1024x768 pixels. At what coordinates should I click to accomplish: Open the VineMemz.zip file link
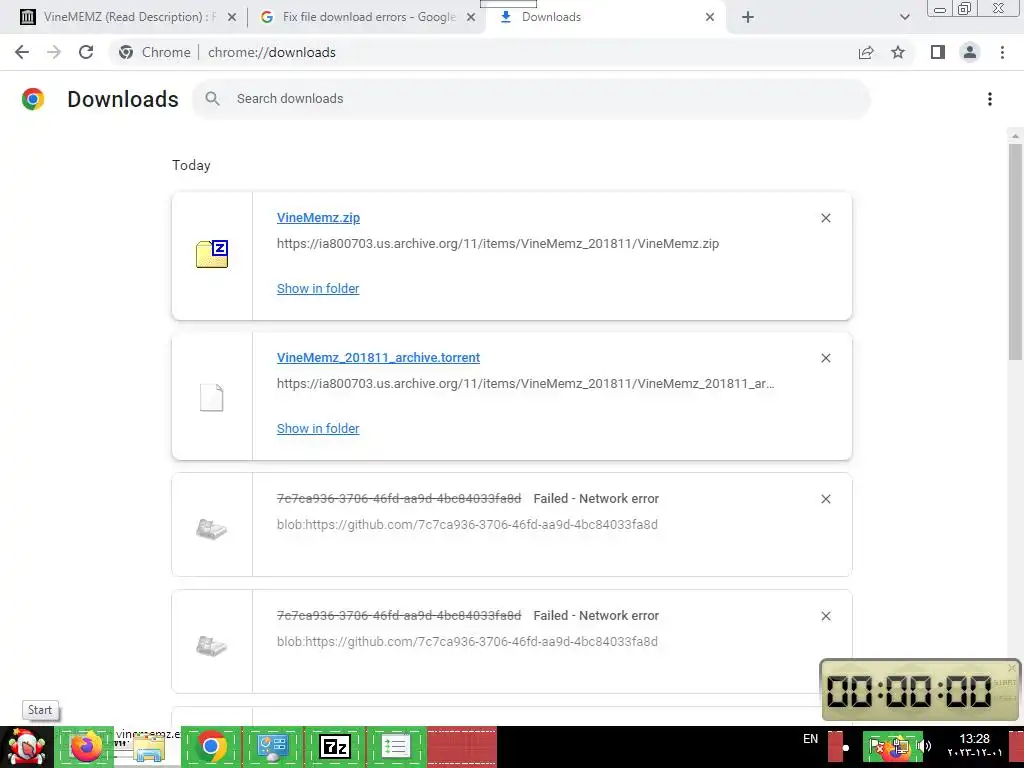318,217
